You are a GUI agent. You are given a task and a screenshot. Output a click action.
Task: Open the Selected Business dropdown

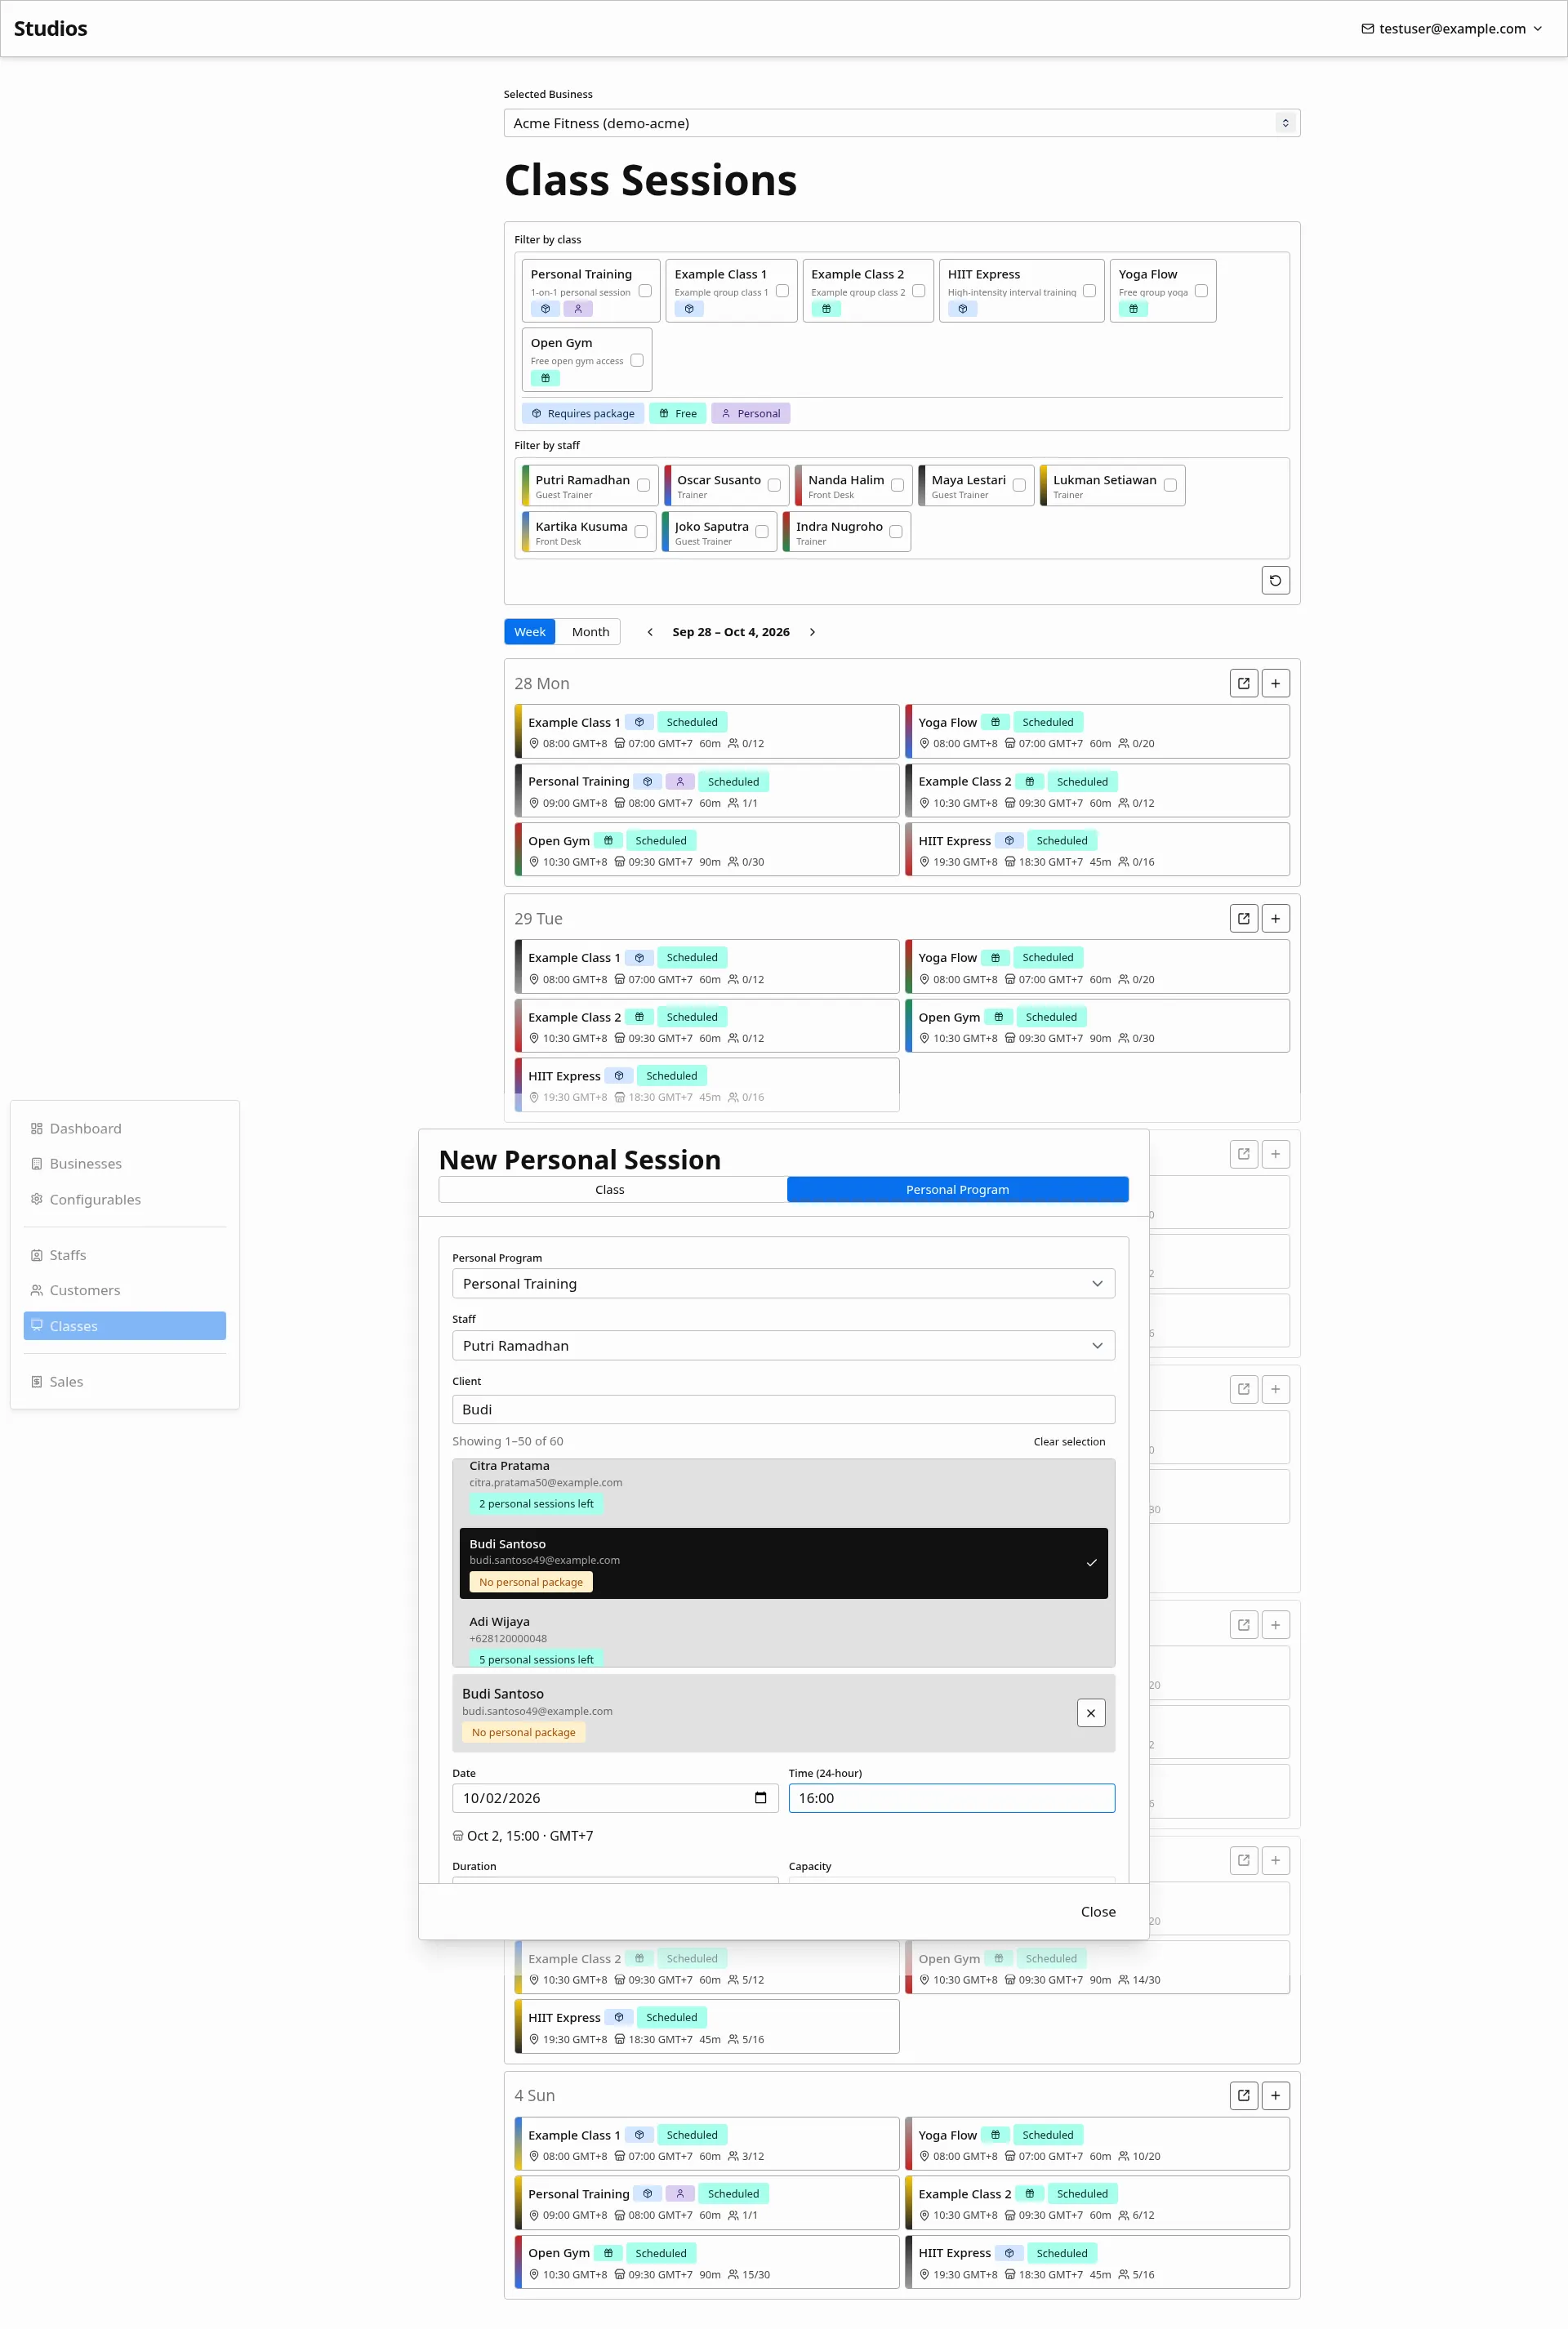point(902,123)
